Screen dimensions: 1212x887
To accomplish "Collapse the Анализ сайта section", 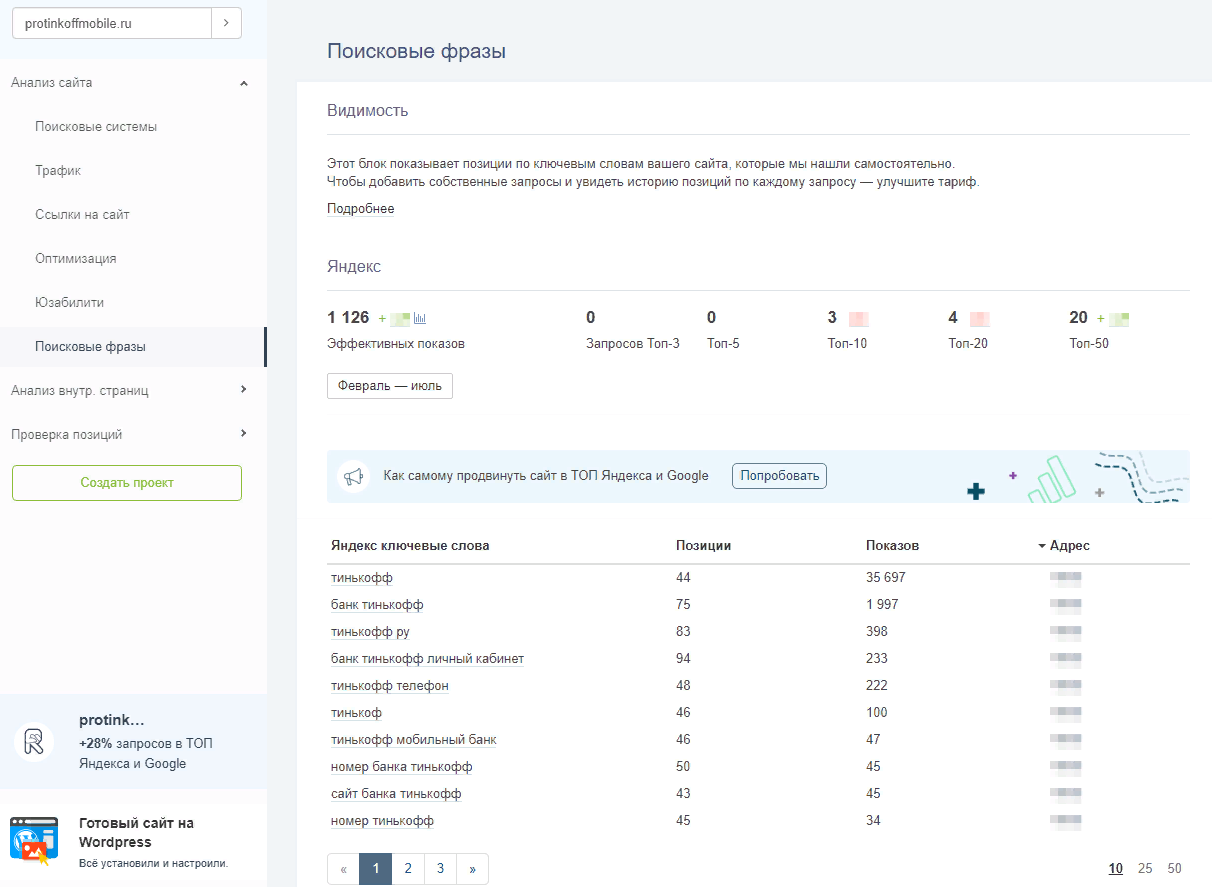I will (x=244, y=83).
